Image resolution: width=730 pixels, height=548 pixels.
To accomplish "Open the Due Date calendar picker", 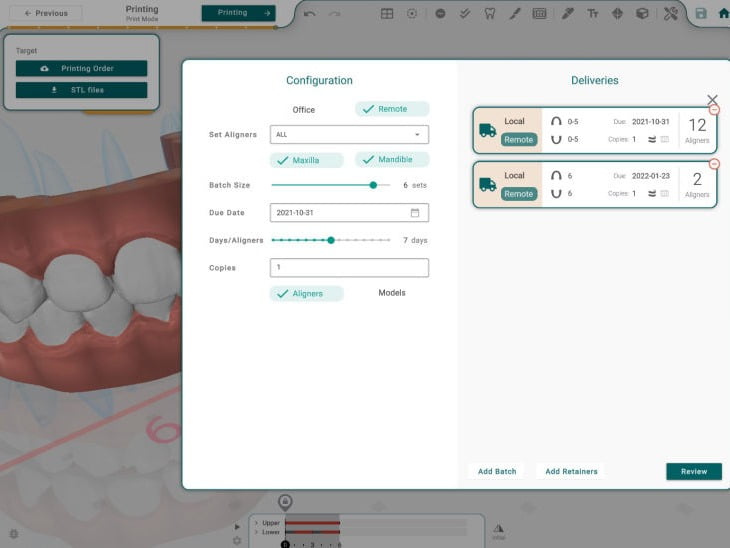I will pos(415,213).
